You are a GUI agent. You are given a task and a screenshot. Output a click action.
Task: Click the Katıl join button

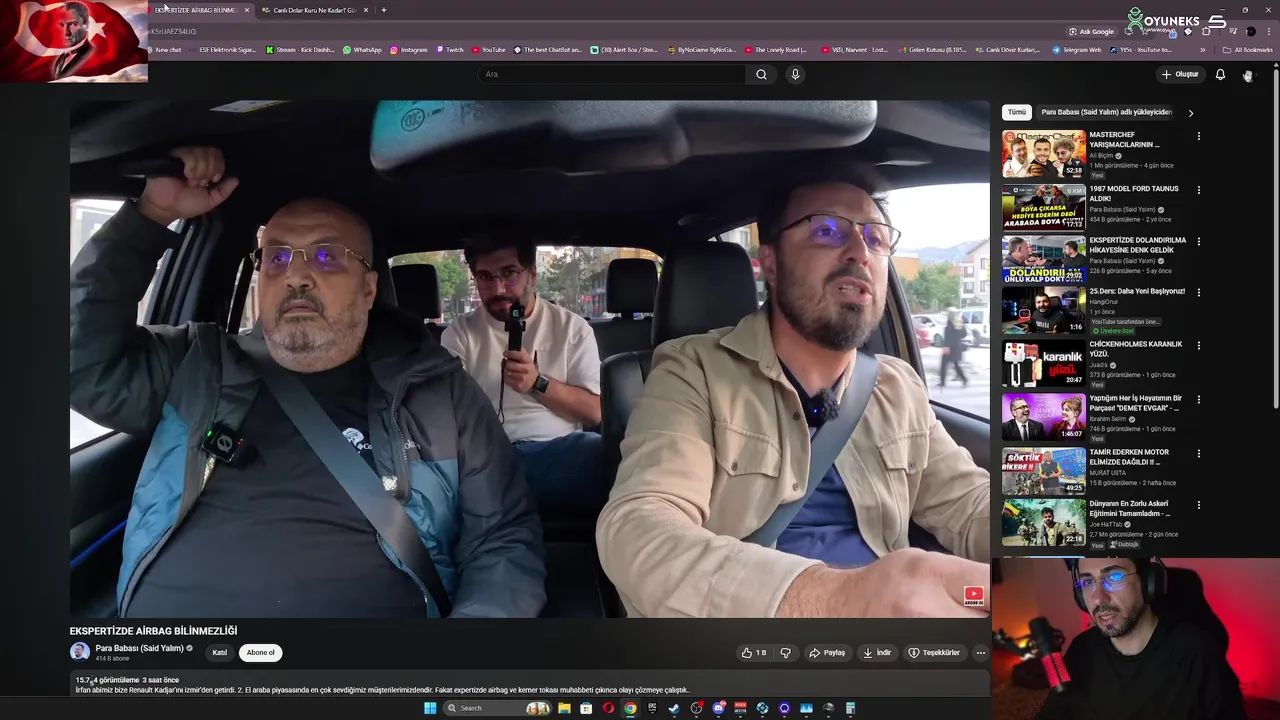coord(220,653)
